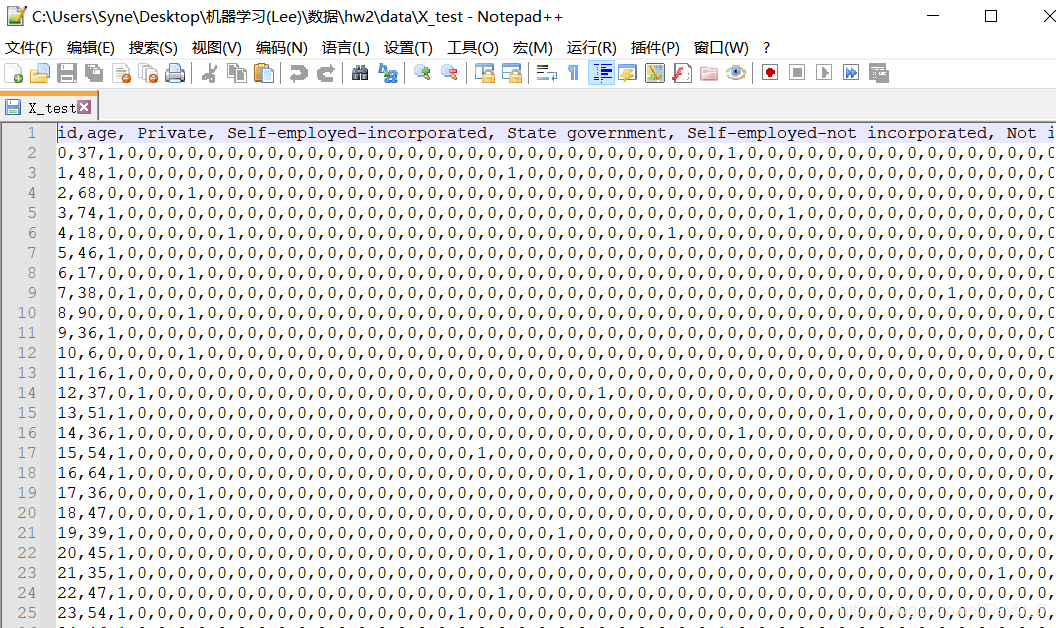Minimize the Notepad++ window
The image size is (1056, 628).
[x=933, y=15]
